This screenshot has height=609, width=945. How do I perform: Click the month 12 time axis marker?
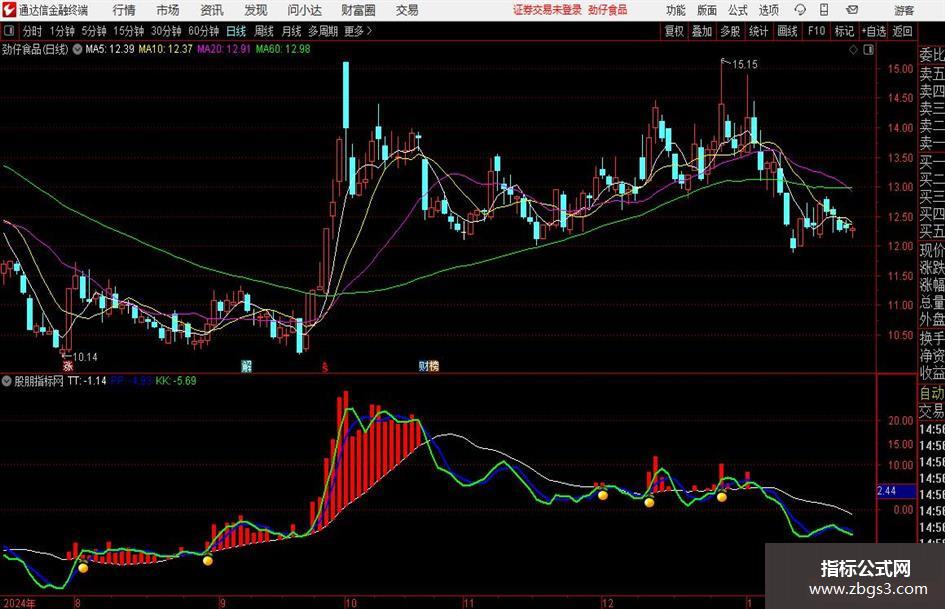tap(608, 603)
